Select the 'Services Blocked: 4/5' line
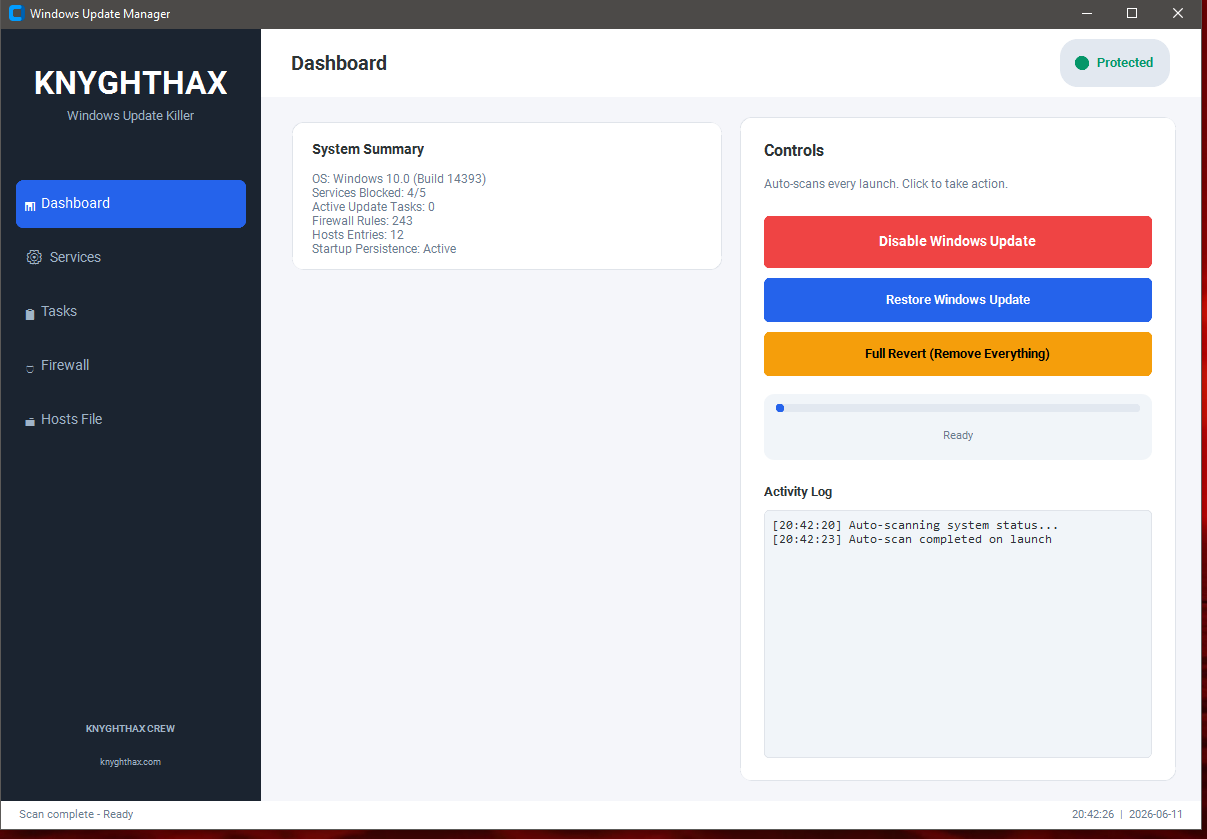1207x839 pixels. coord(369,193)
